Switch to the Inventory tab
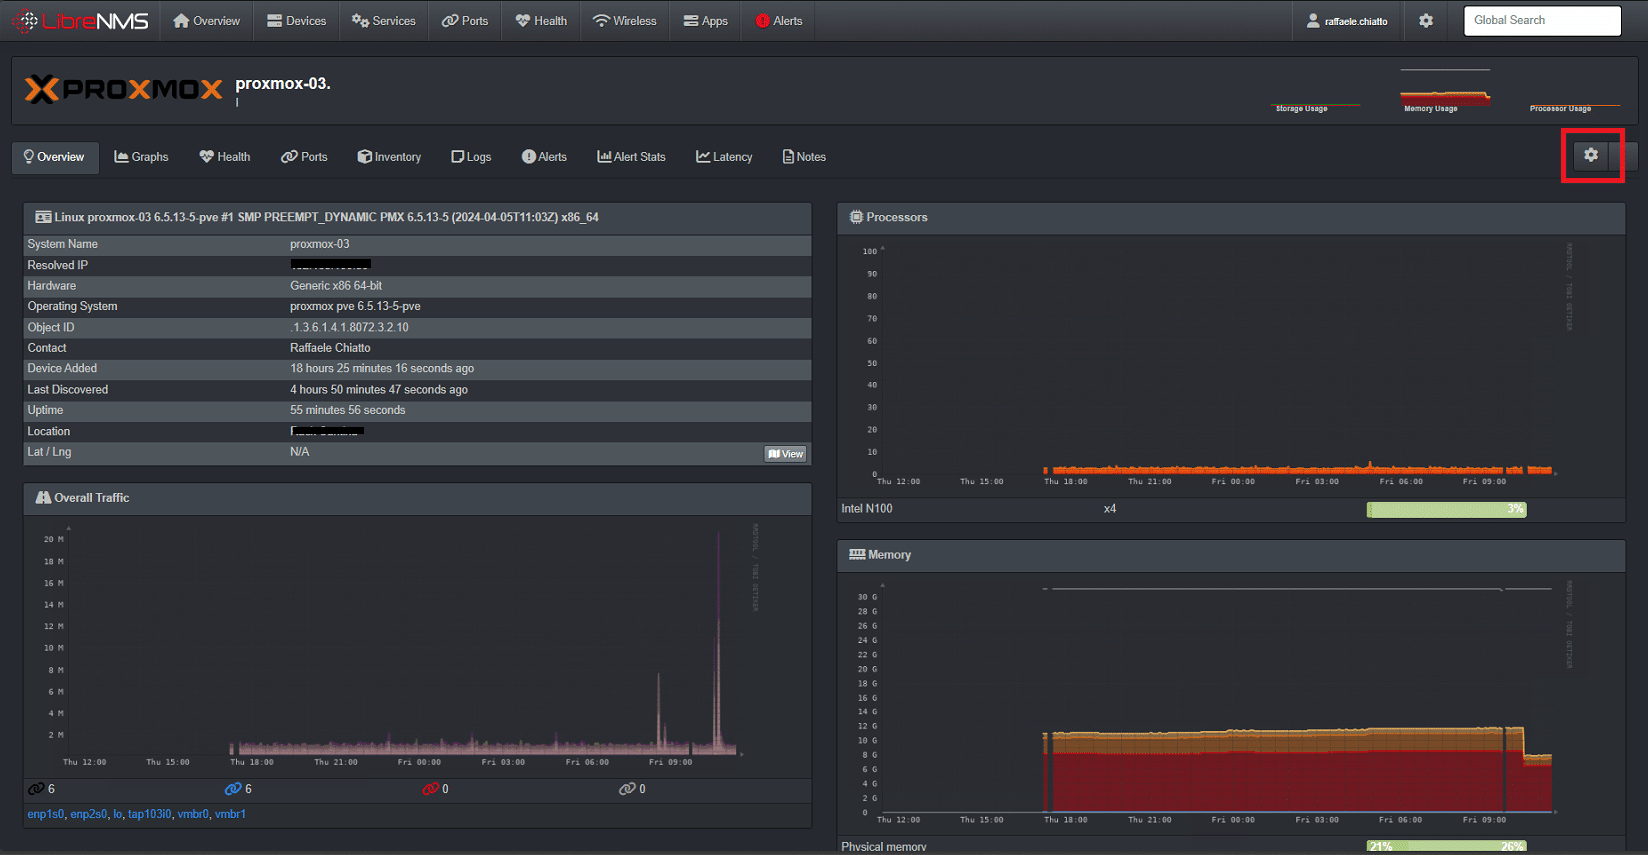 389,157
